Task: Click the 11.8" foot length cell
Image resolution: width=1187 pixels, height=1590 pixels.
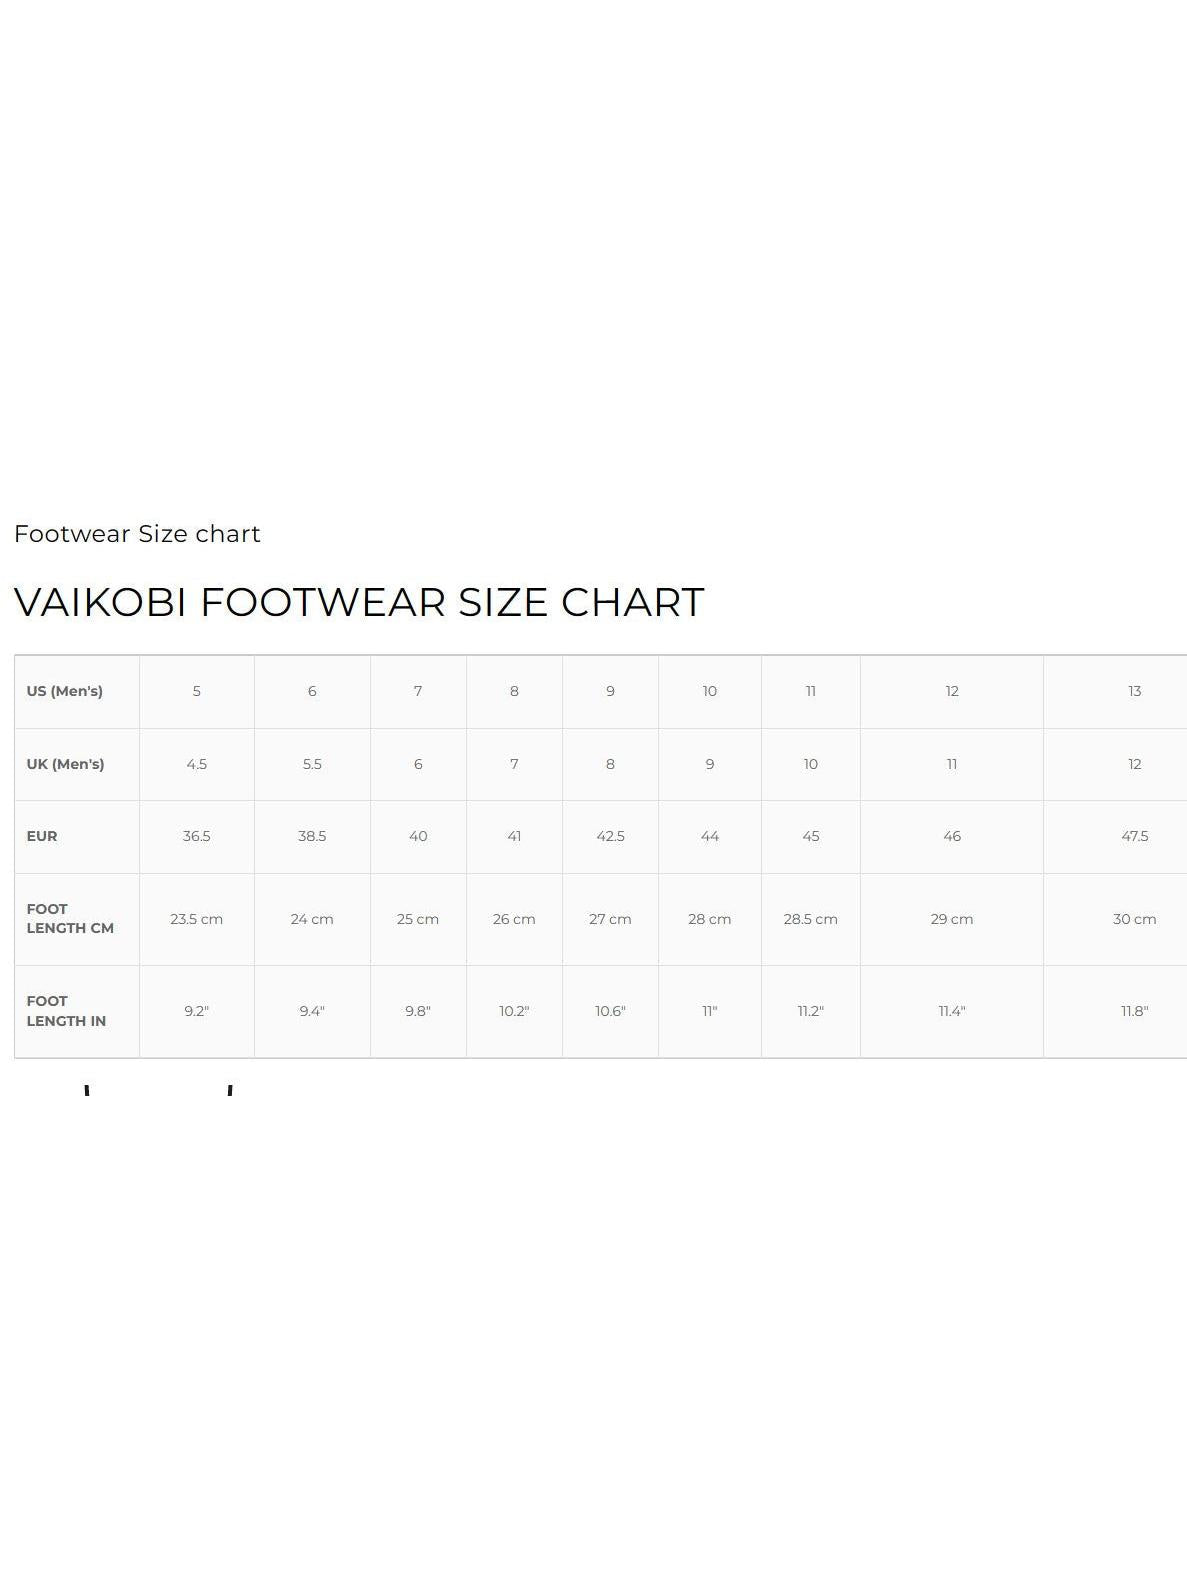Action: [1134, 1011]
